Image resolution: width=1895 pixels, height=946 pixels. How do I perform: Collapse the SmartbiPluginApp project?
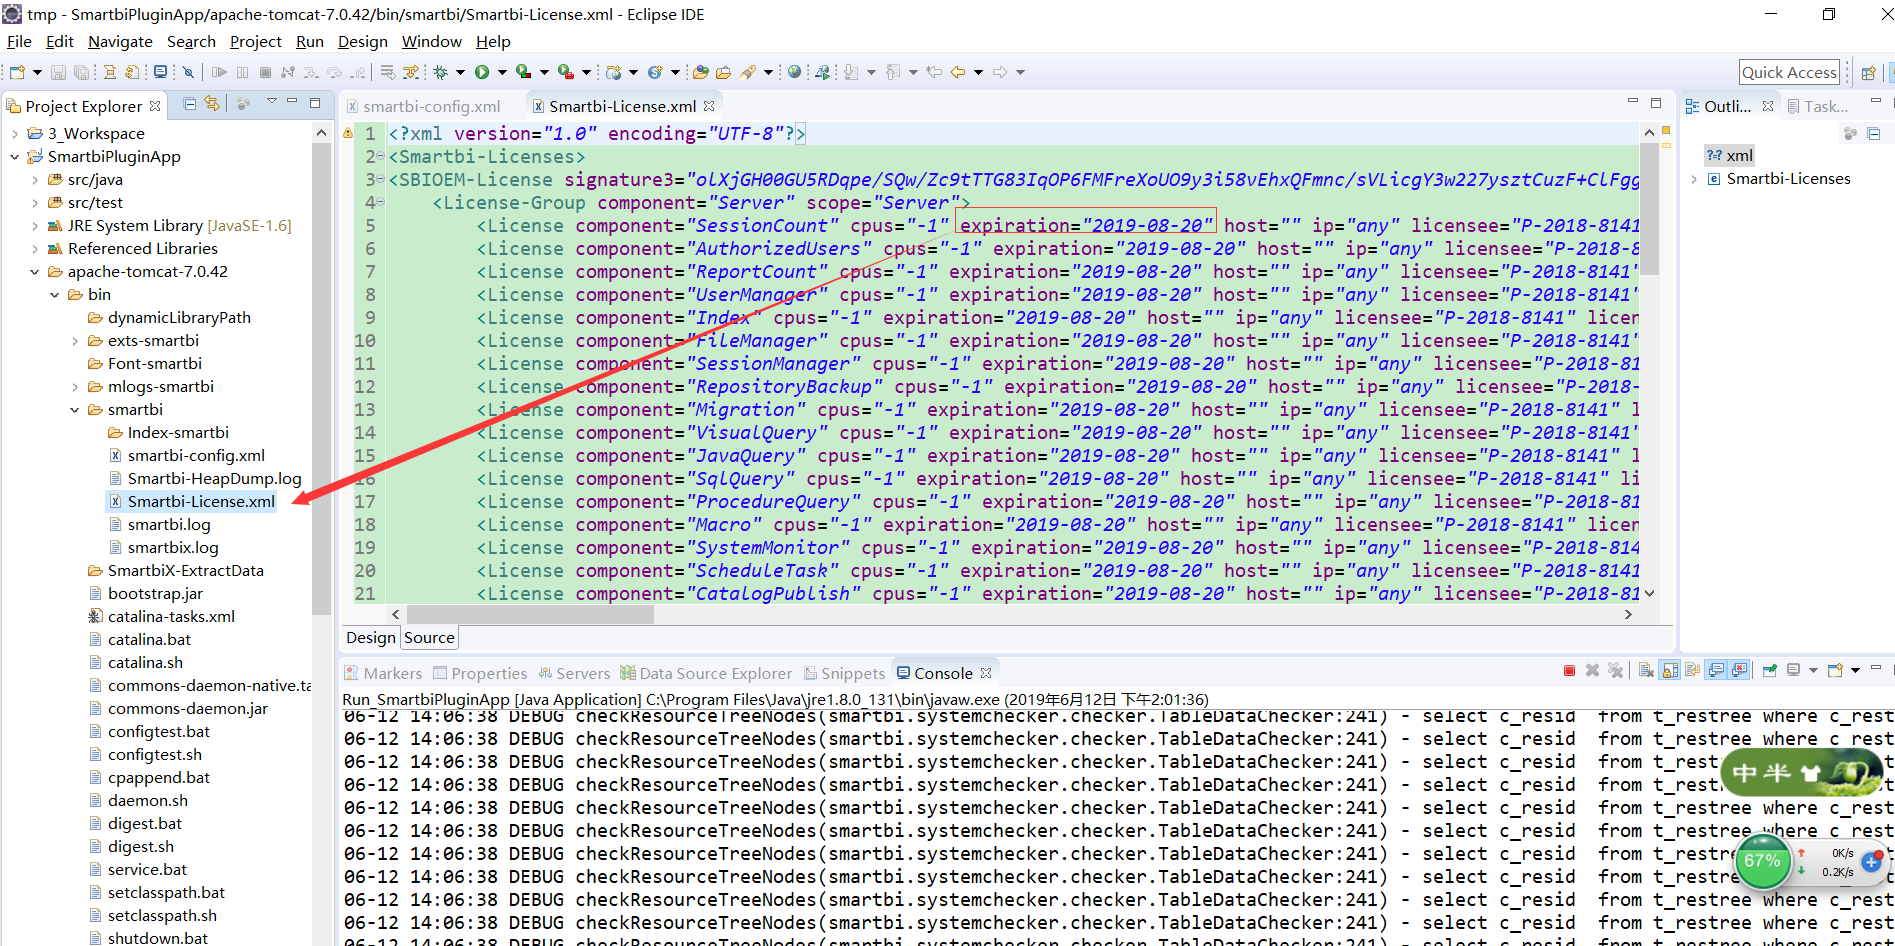click(14, 156)
